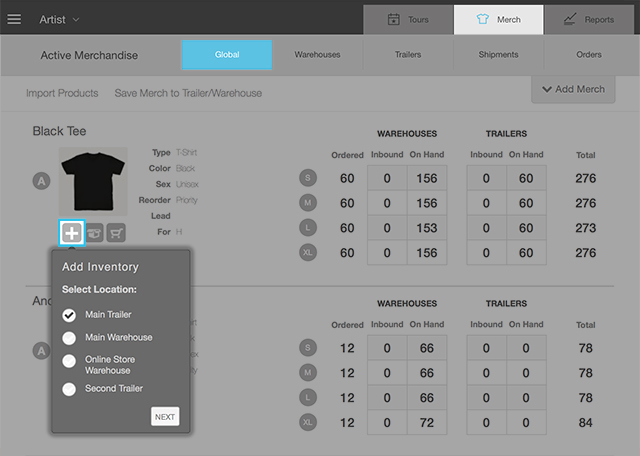Click Save Merch to Trailer/Warehouse link

[188, 93]
